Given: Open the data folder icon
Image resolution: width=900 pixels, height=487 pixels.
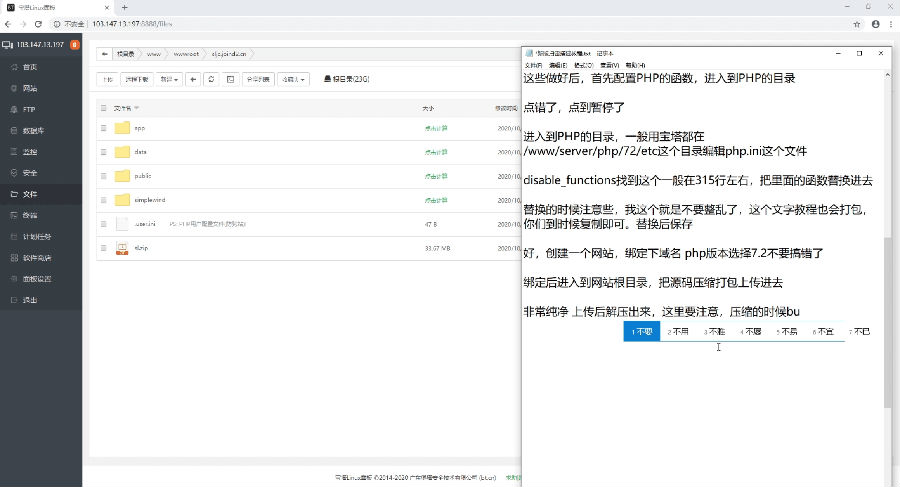Looking at the screenshot, I should coord(122,152).
